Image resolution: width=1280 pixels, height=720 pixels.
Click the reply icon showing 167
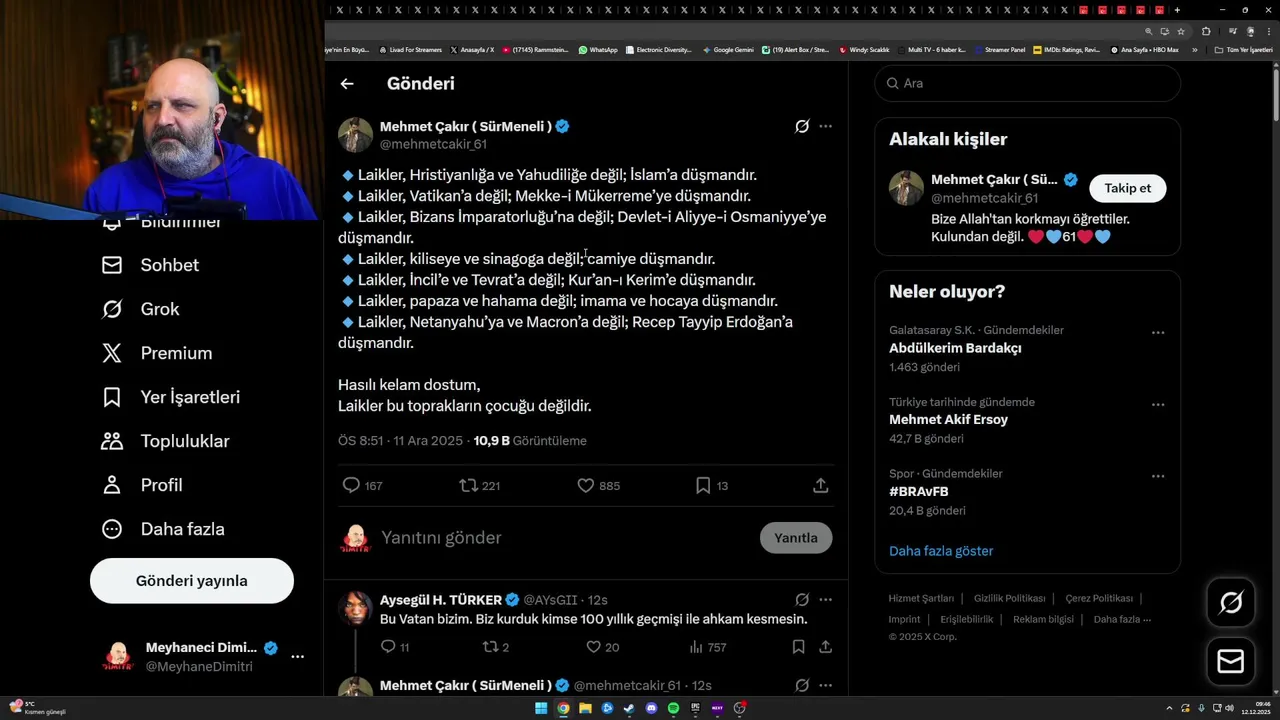[351, 485]
